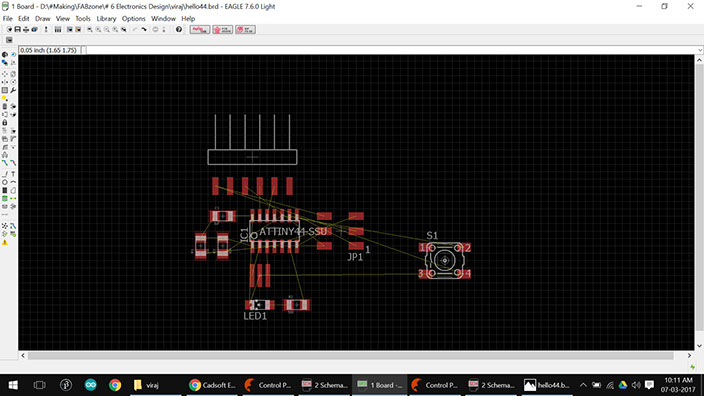Open the Options menu
The width and height of the screenshot is (704, 396).
(134, 18)
